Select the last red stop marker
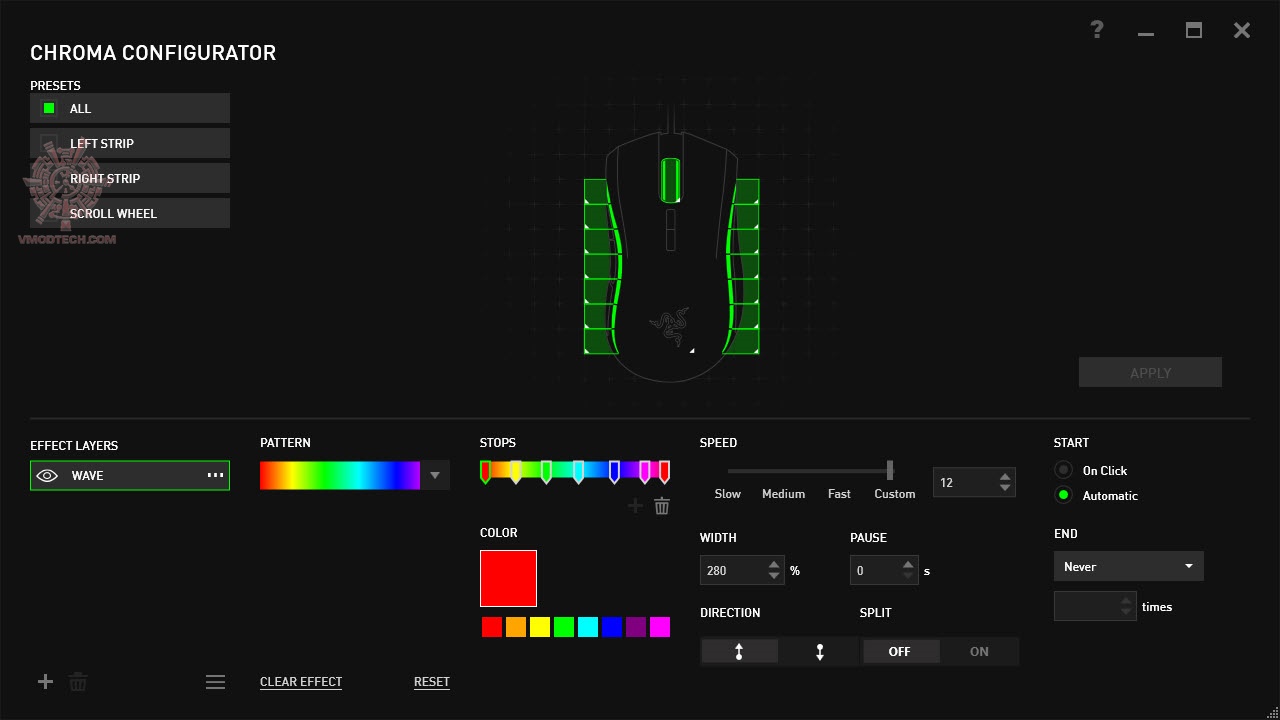Image resolution: width=1280 pixels, height=720 pixels. 664,471
